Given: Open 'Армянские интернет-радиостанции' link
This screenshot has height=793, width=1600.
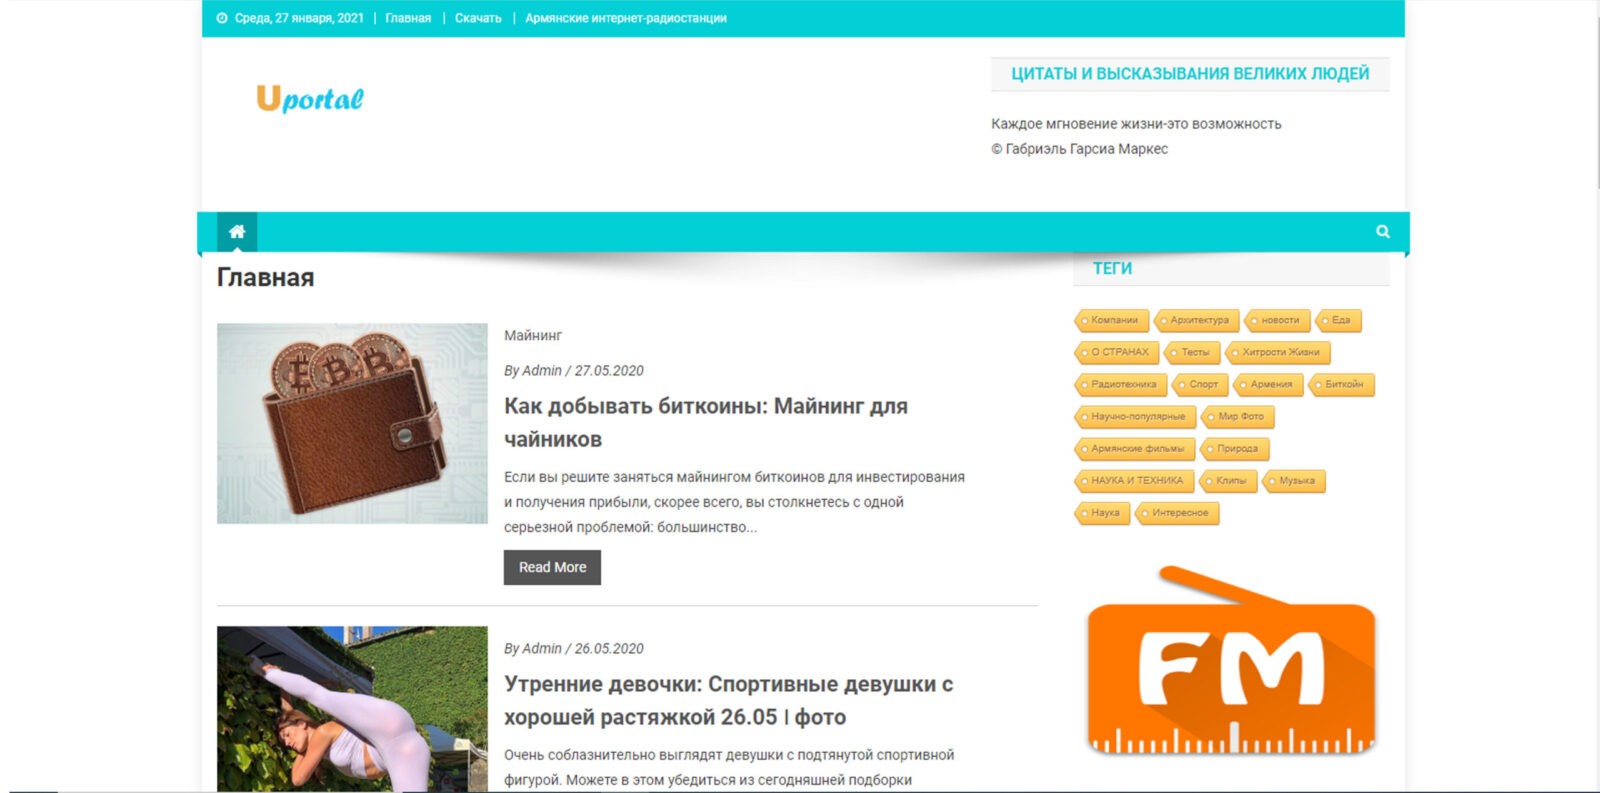Looking at the screenshot, I should pyautogui.click(x=626, y=18).
